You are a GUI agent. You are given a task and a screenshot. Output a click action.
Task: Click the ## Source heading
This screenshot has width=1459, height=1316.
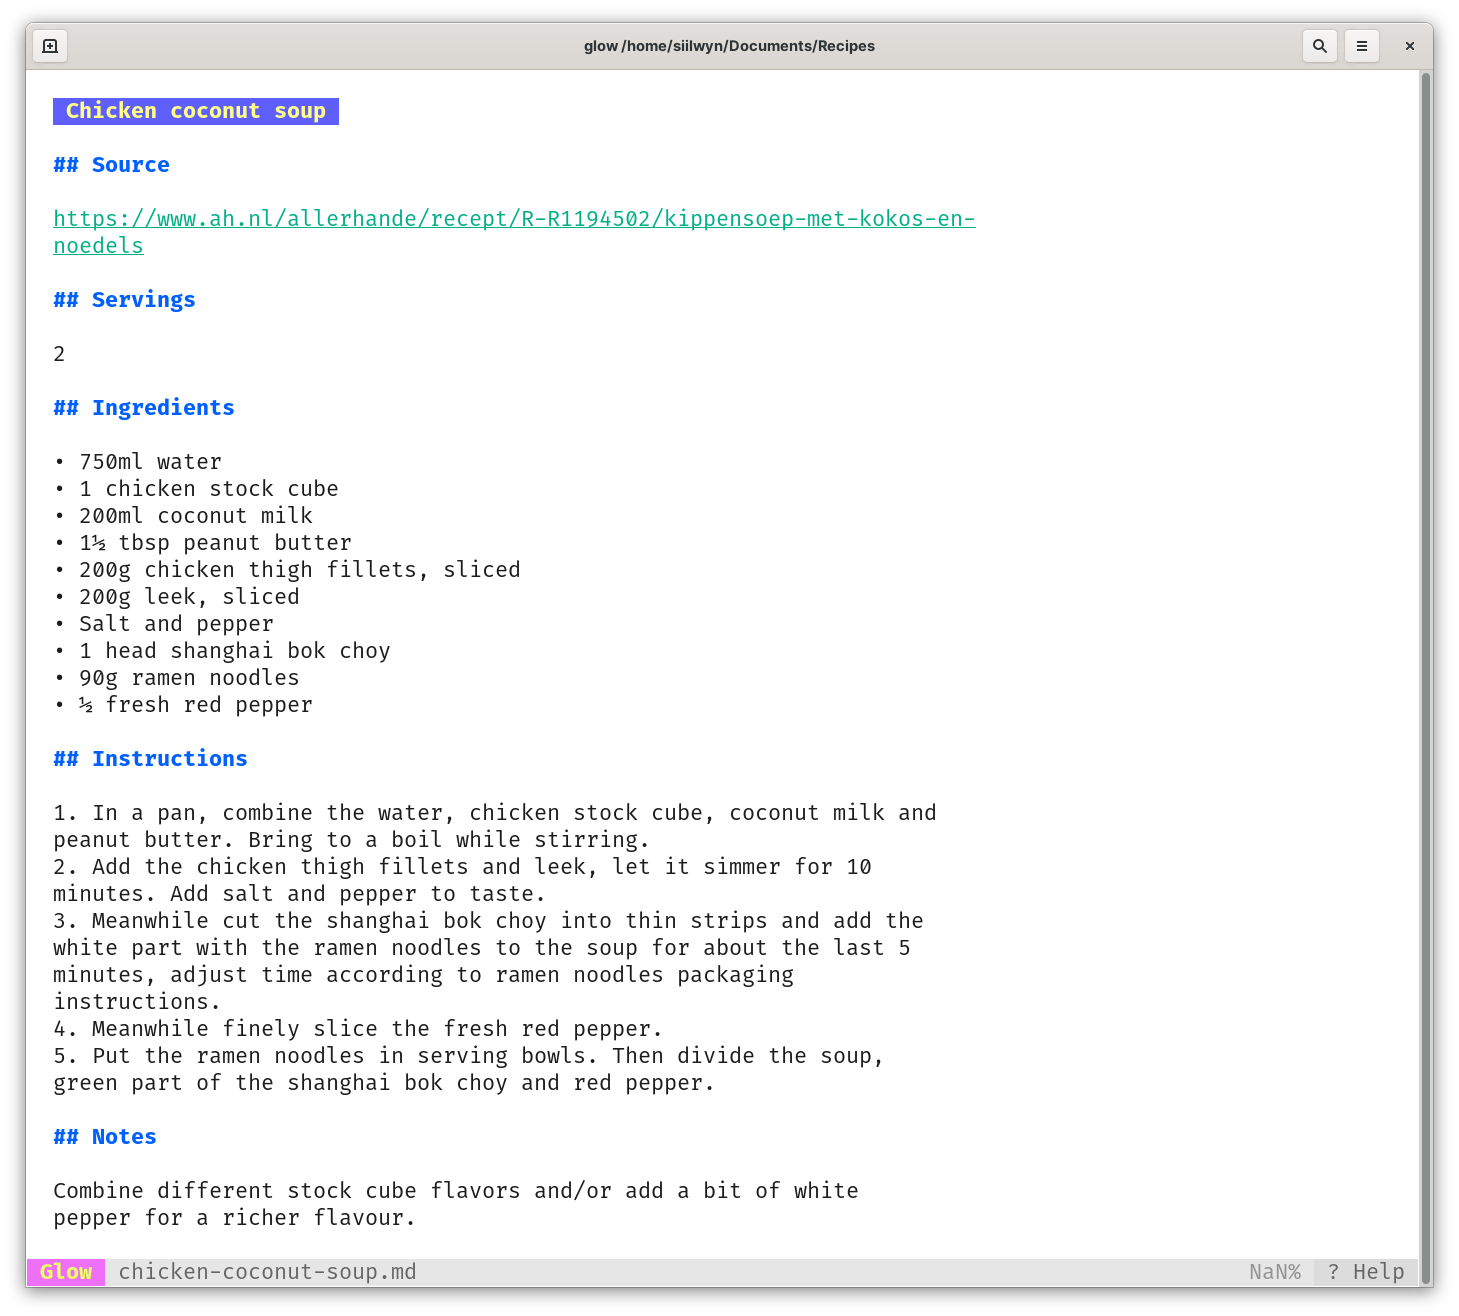(111, 165)
